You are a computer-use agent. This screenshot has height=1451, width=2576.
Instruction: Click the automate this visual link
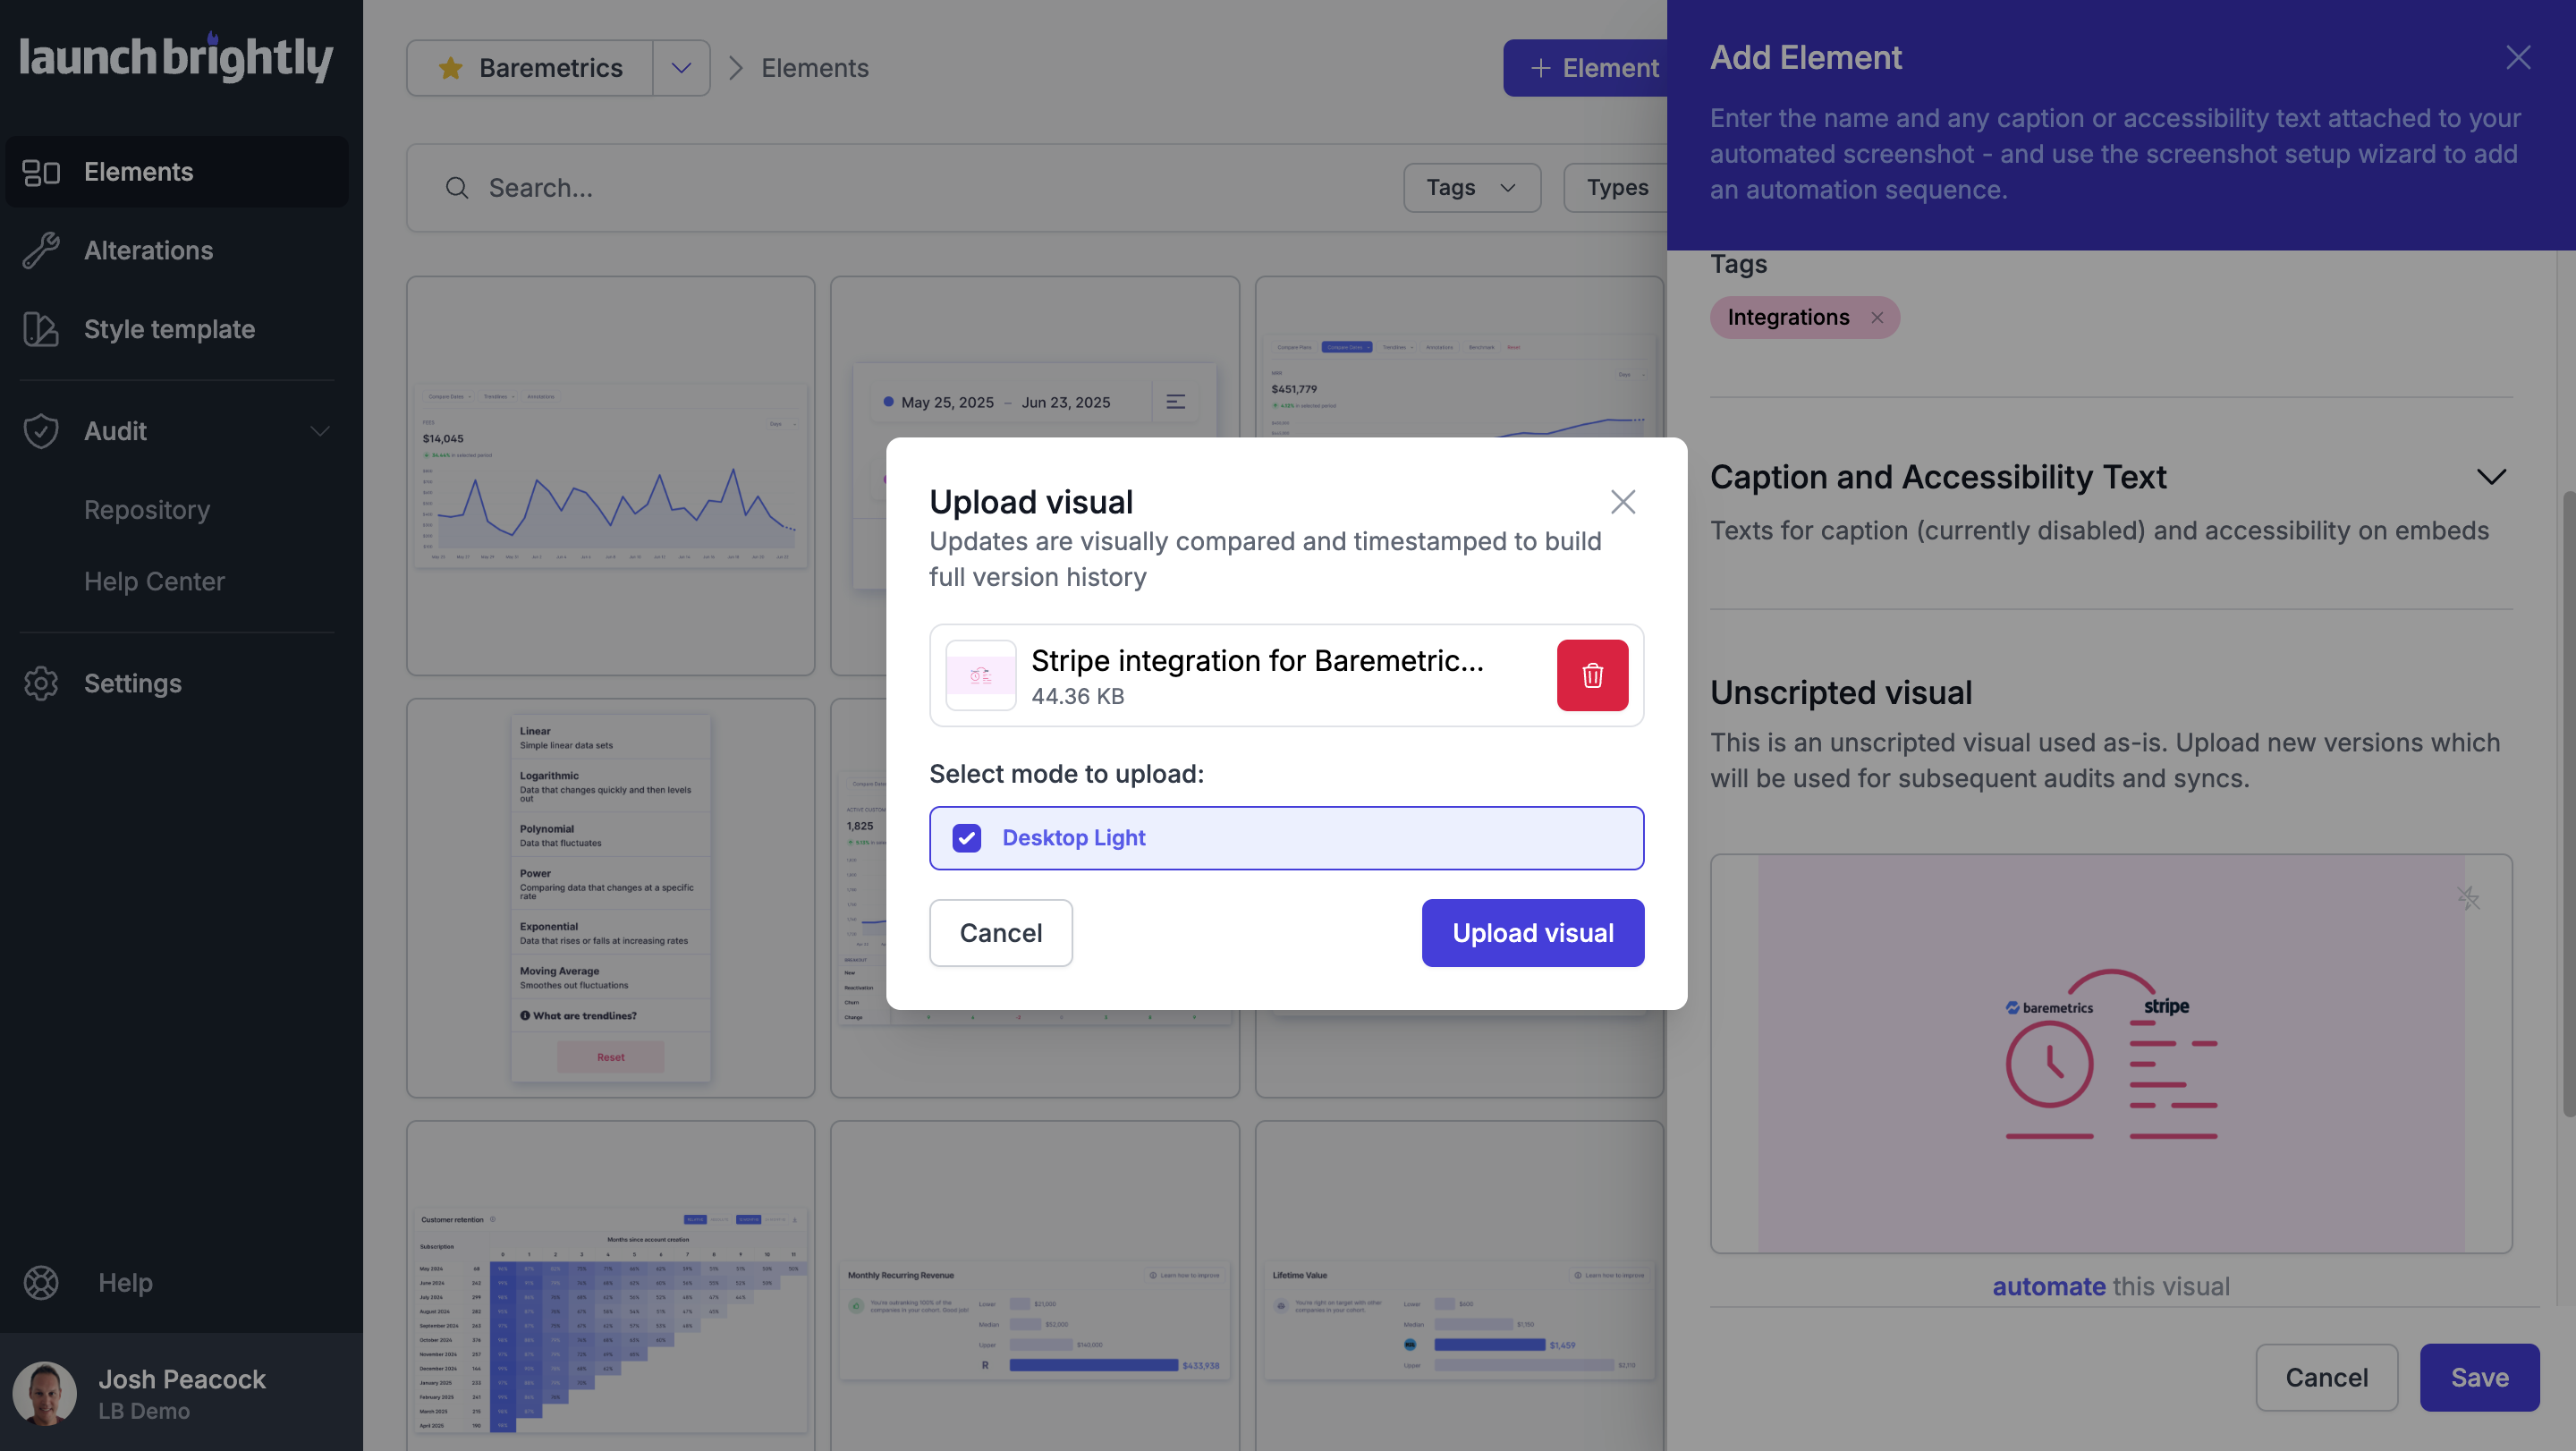tap(2048, 1287)
